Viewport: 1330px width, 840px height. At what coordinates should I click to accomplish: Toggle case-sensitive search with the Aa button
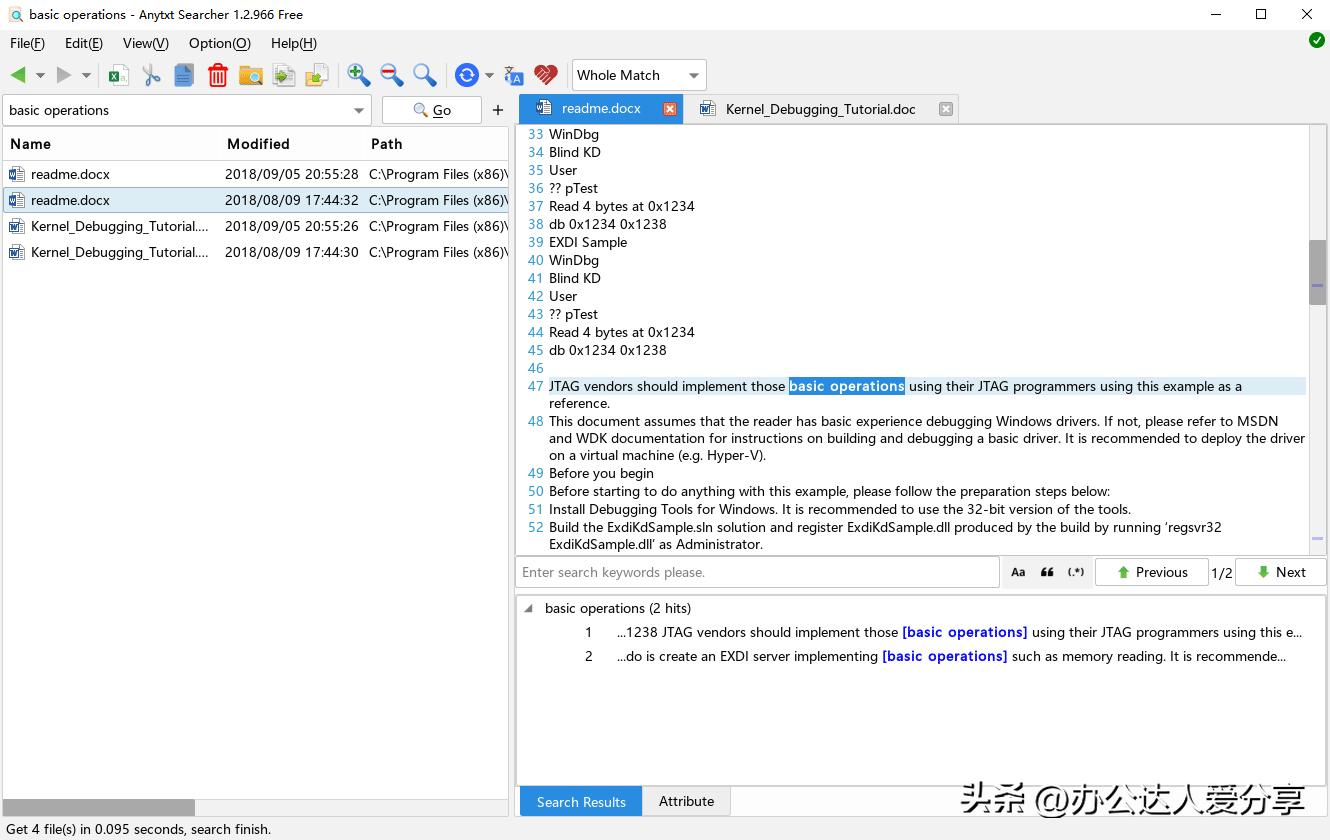tap(1018, 571)
